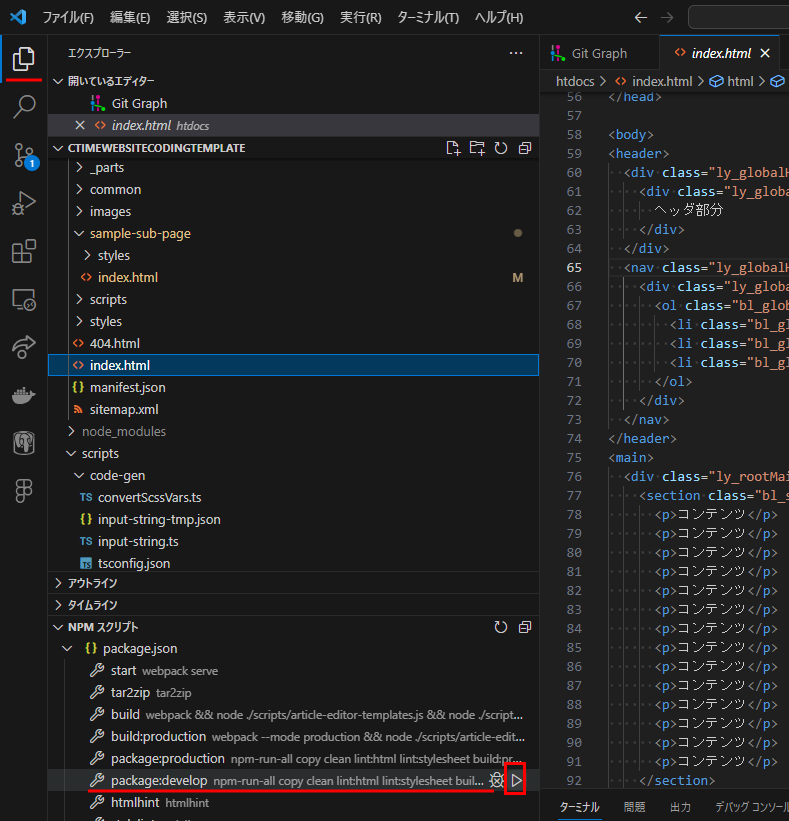The width and height of the screenshot is (789, 821).
Task: Open the Search view in activity bar
Action: (24, 106)
